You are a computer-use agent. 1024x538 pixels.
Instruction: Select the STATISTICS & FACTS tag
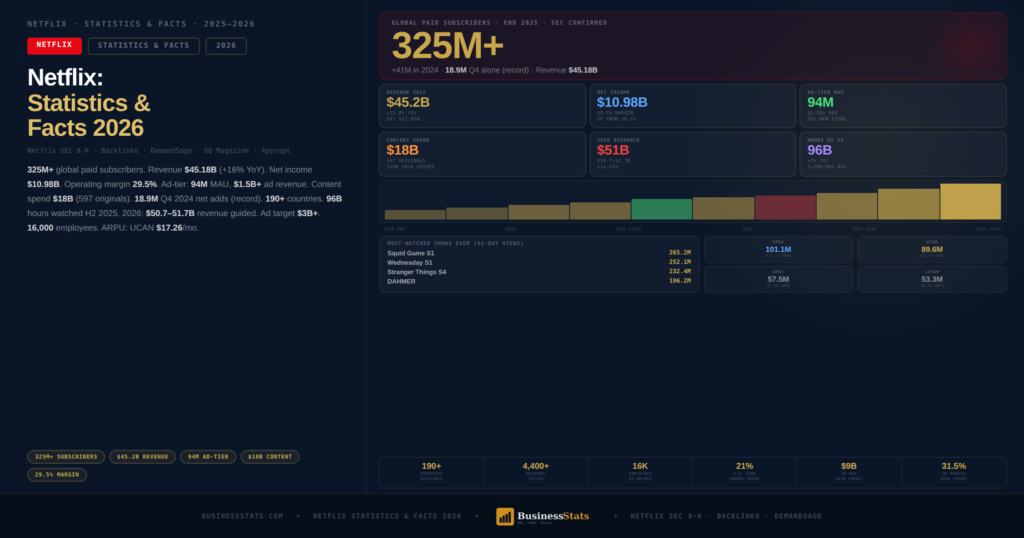tap(144, 46)
